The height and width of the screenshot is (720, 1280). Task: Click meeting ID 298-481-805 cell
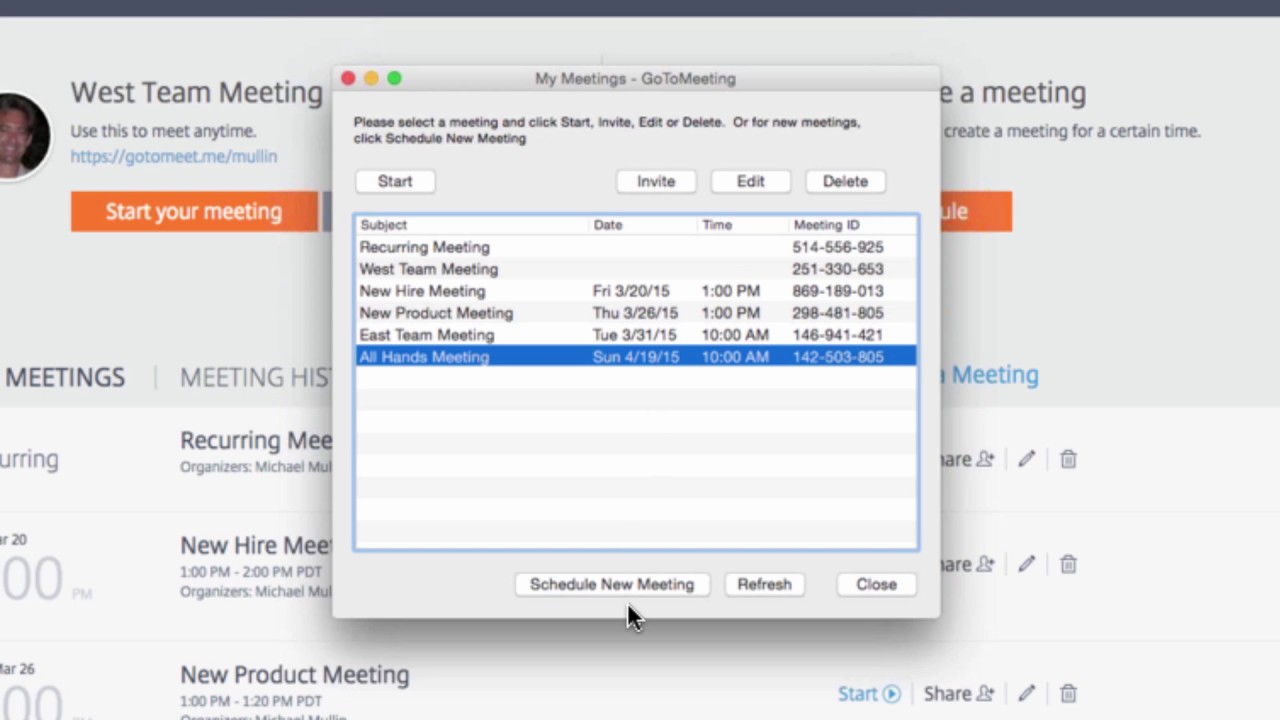[x=838, y=313]
